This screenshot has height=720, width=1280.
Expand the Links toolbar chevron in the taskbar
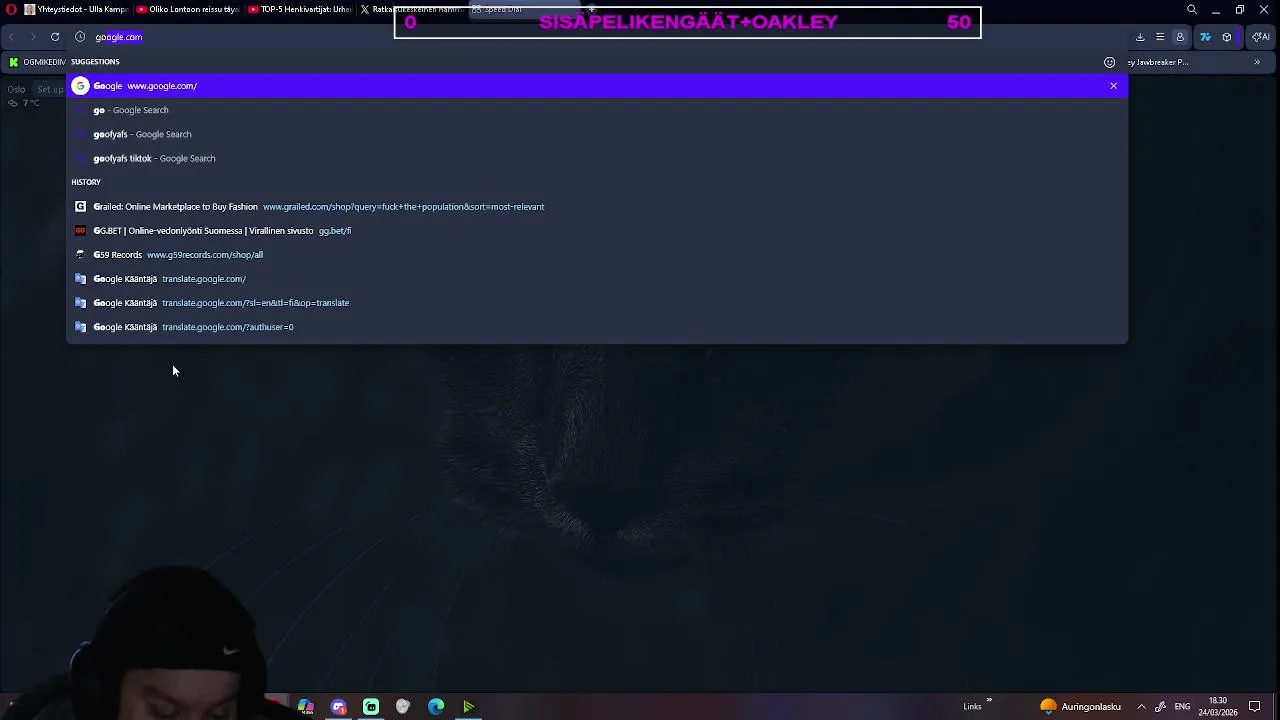pyautogui.click(x=989, y=701)
